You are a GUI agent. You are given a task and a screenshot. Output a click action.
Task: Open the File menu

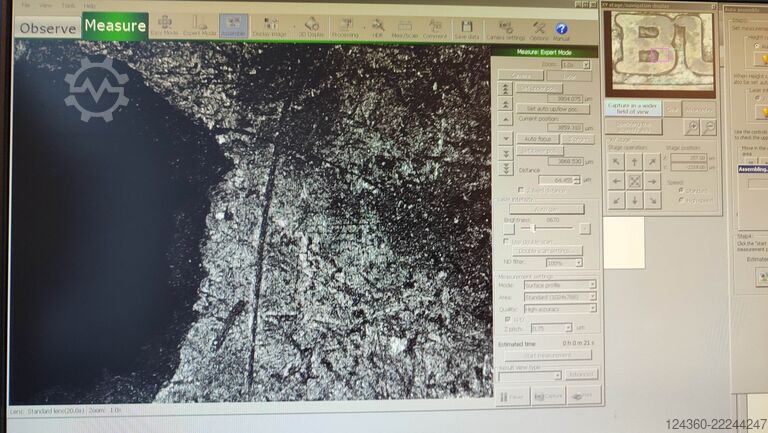[25, 5]
